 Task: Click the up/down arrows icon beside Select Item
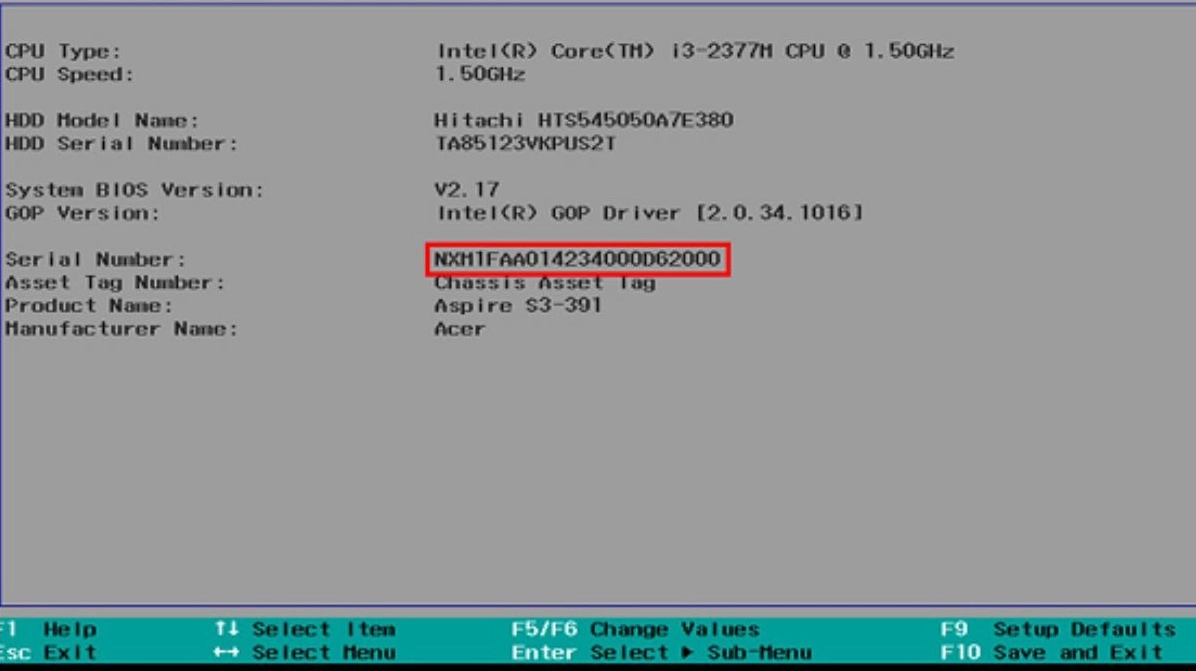coord(226,630)
